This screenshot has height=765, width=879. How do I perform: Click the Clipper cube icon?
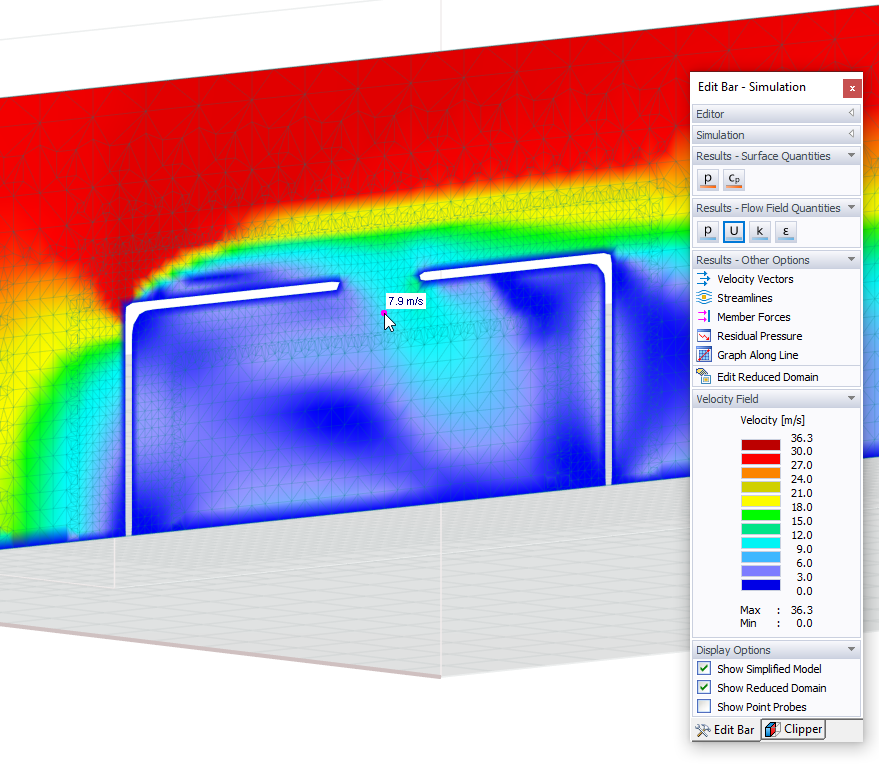(x=772, y=729)
